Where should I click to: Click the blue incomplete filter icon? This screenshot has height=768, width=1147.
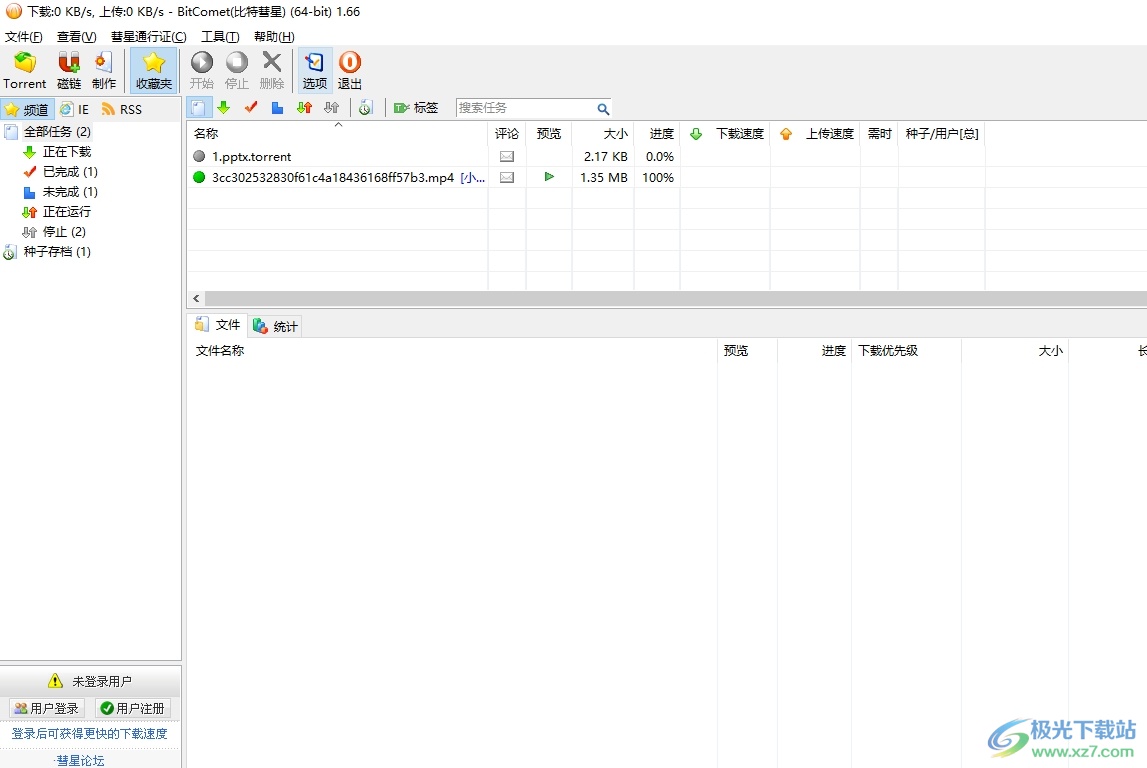tap(277, 108)
